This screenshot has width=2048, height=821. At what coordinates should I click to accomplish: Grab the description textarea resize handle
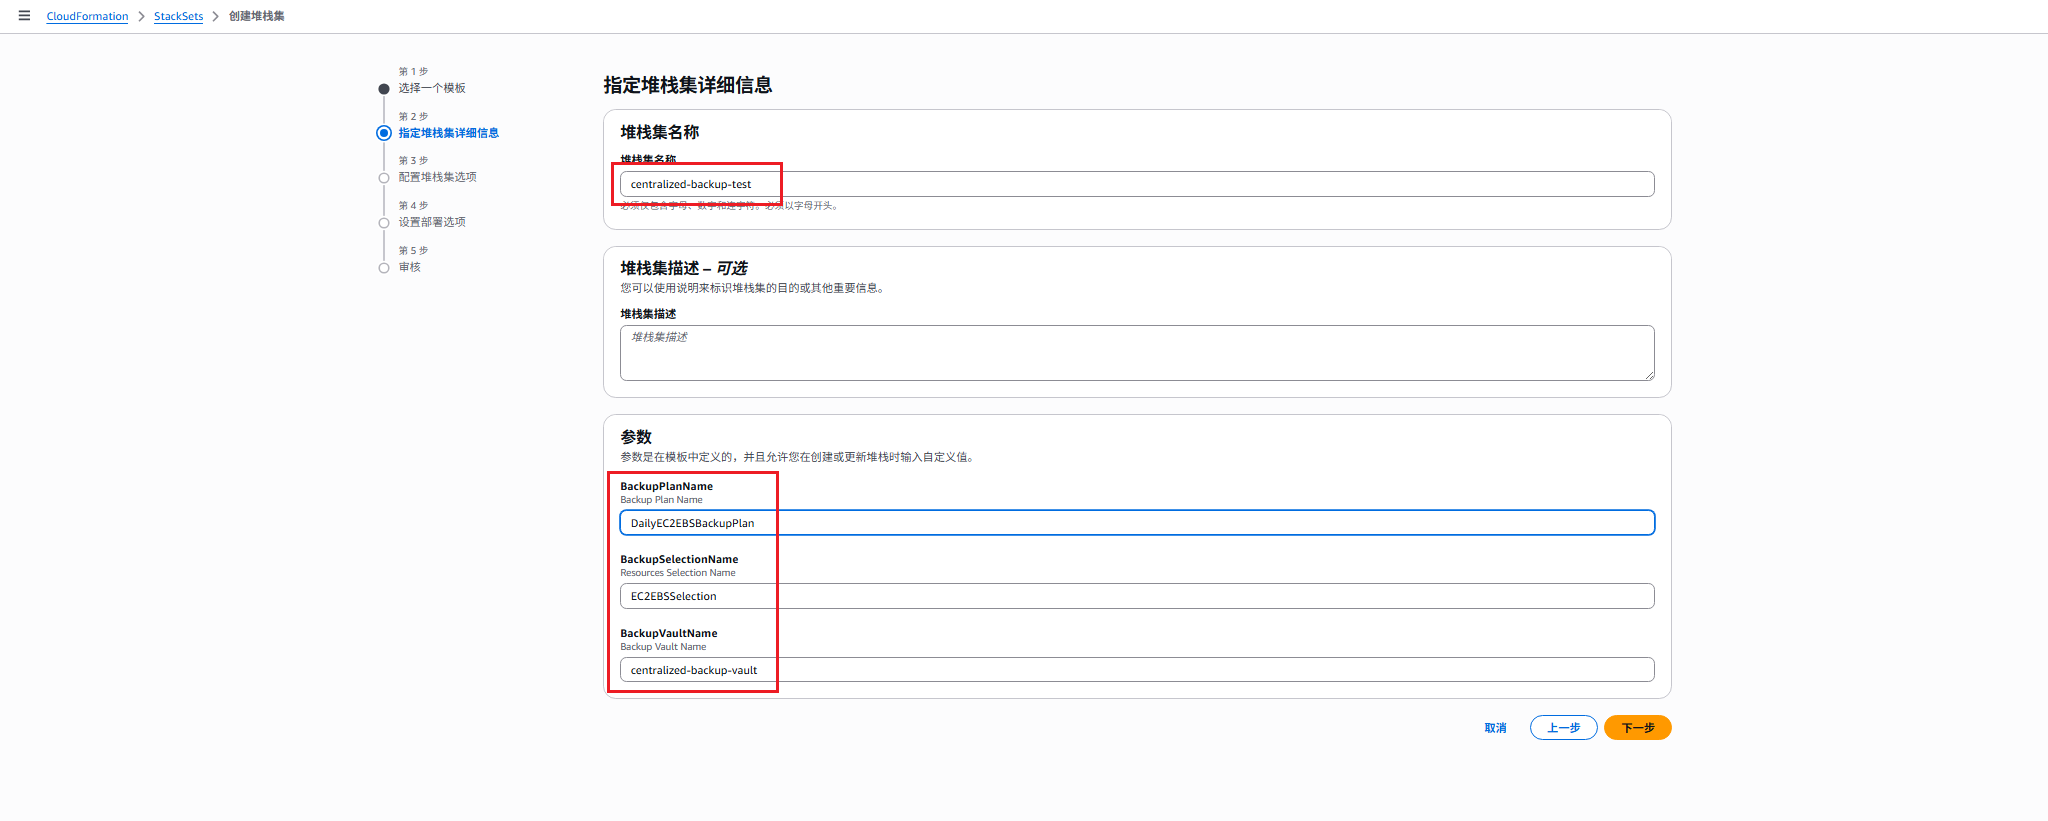click(x=1649, y=375)
